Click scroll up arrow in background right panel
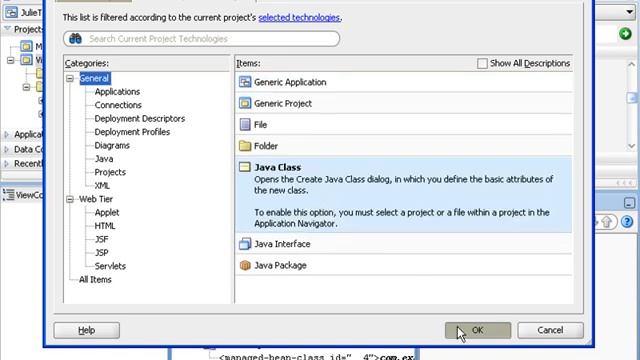This screenshot has height=360, width=640. point(631,64)
